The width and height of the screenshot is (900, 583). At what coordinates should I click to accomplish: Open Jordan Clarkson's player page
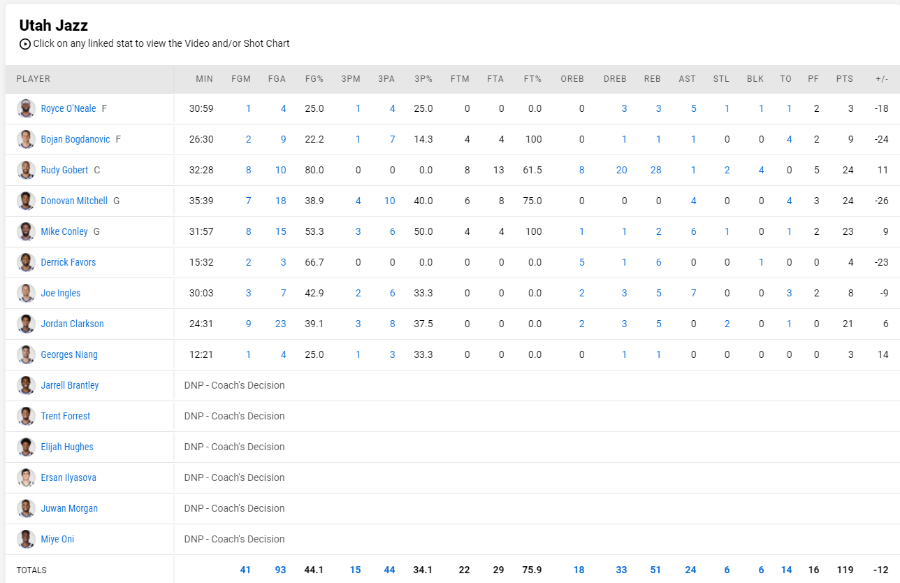72,324
